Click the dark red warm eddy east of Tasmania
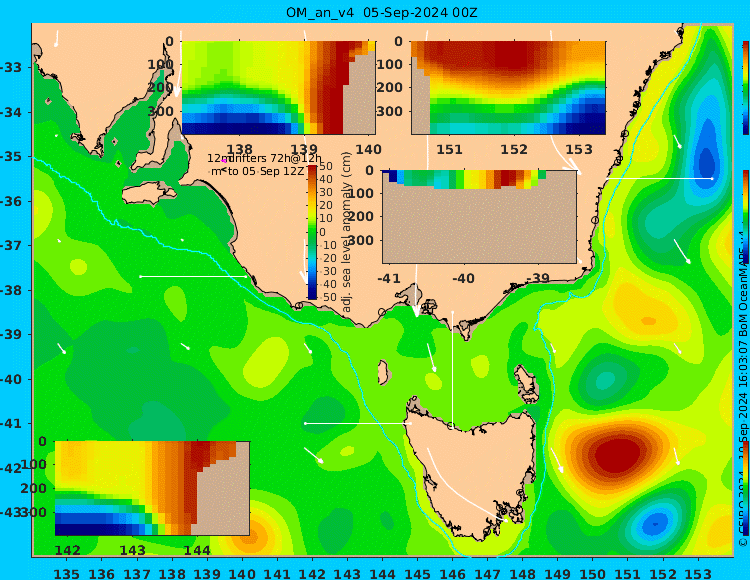The width and height of the screenshot is (750, 580). [616, 455]
